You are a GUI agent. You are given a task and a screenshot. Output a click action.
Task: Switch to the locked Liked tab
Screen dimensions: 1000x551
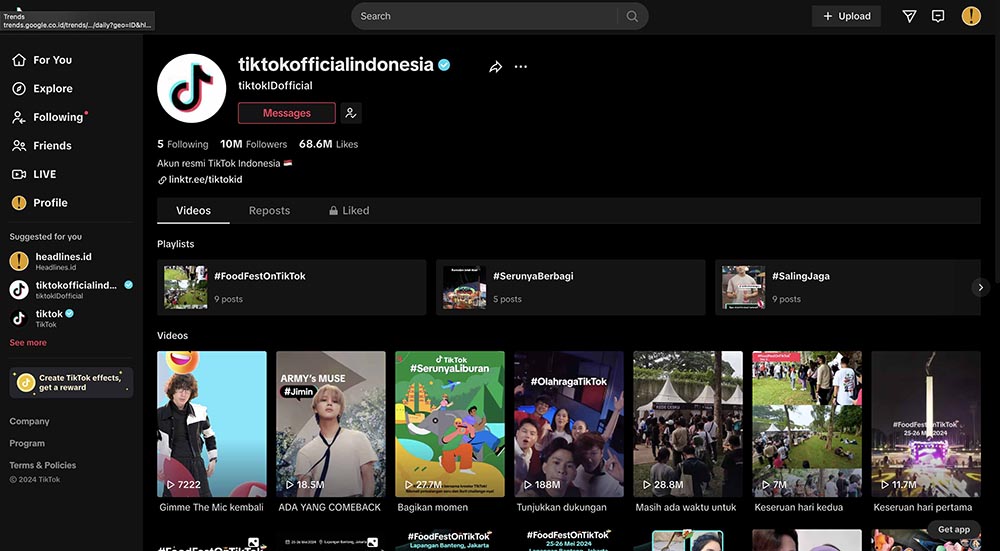349,210
